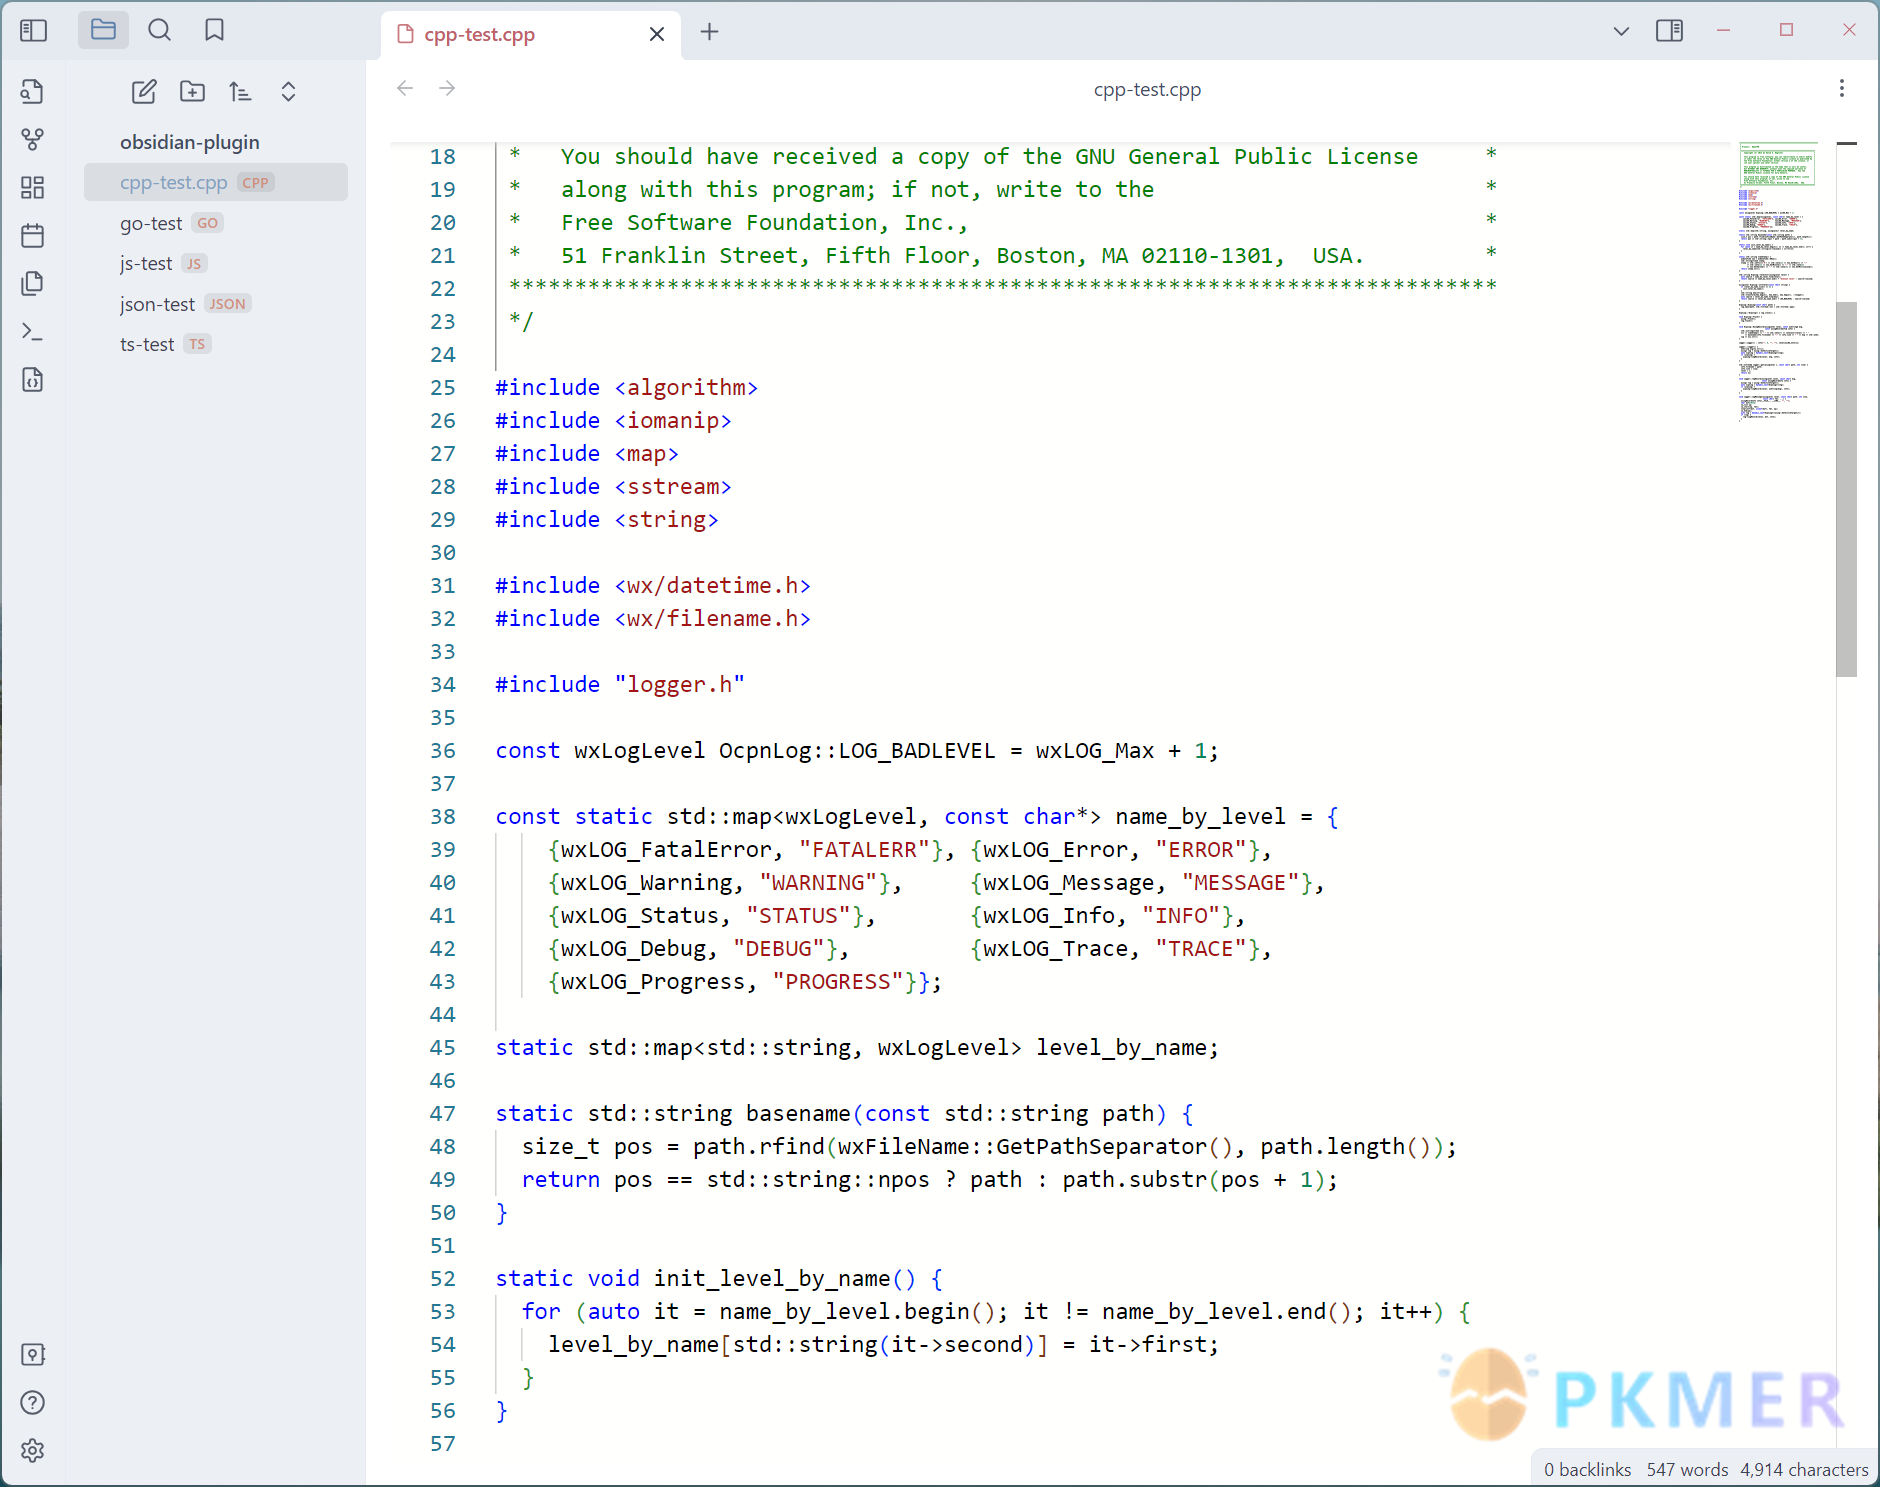Open the tab list dropdown
Screen dimensions: 1880x1487
(1620, 30)
